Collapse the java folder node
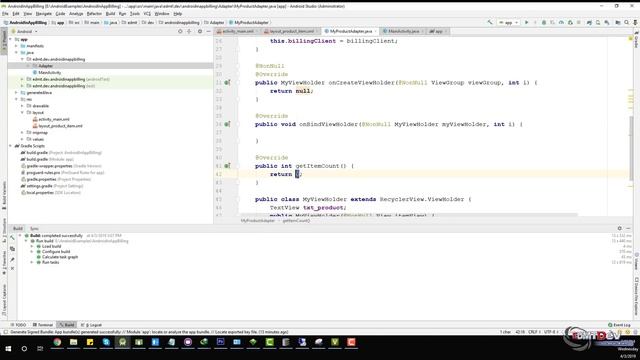640x360 pixels. [x=16, y=53]
